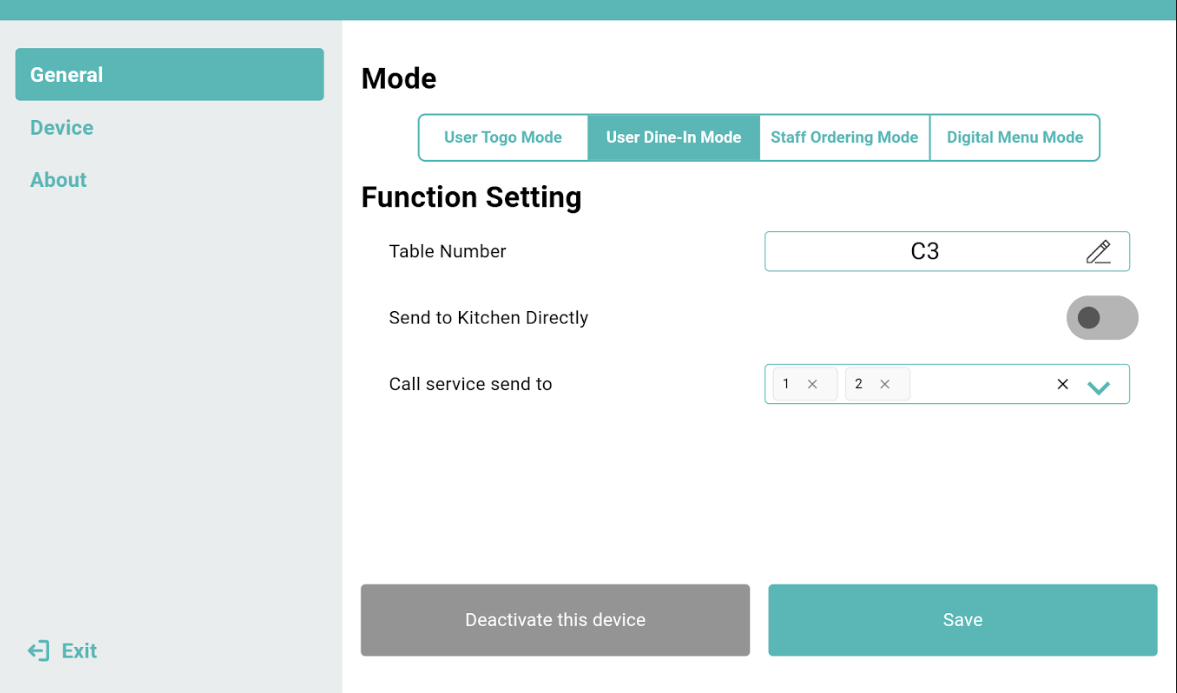
Task: Expand the Call service send to dropdown
Action: pyautogui.click(x=1098, y=386)
